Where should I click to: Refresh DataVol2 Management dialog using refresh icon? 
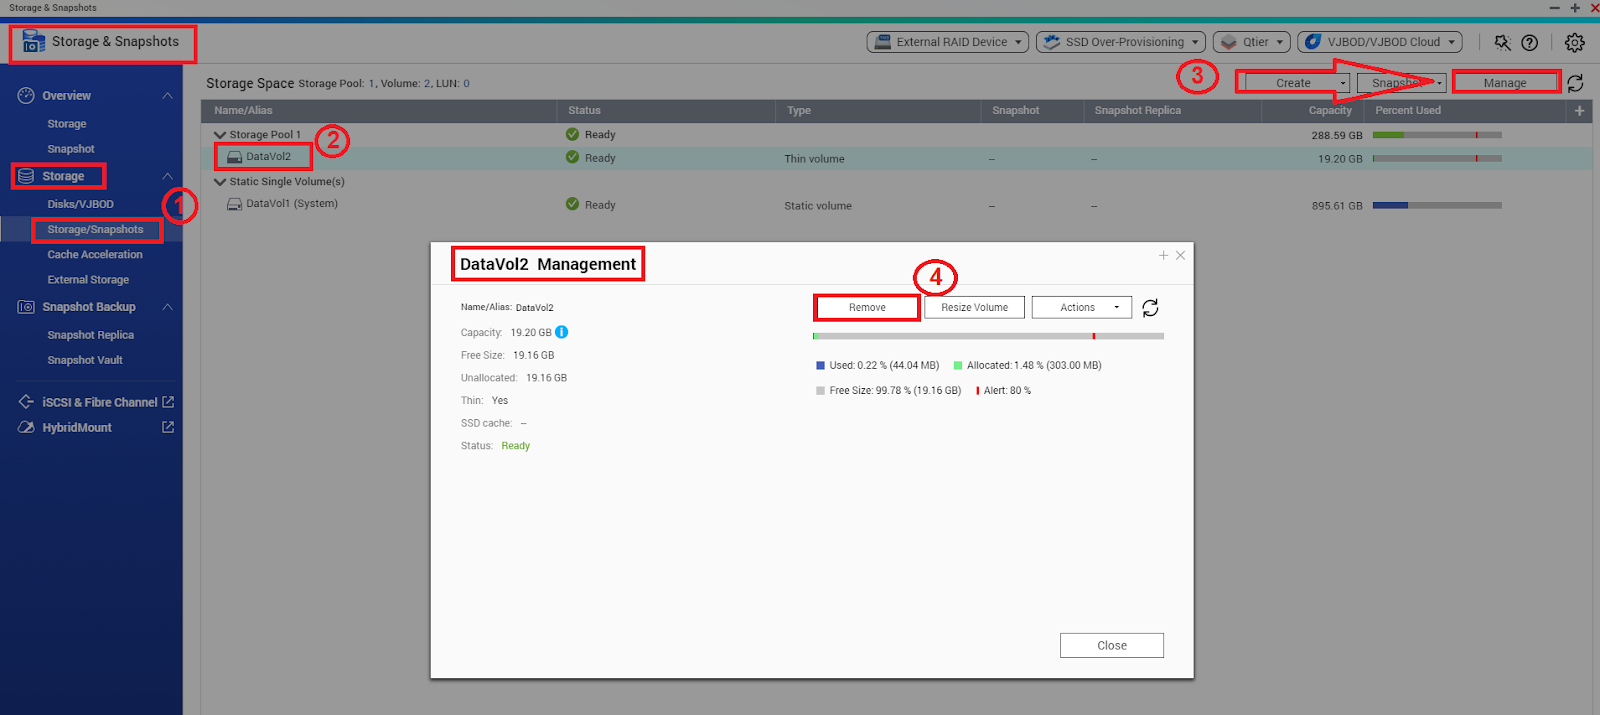(1150, 308)
